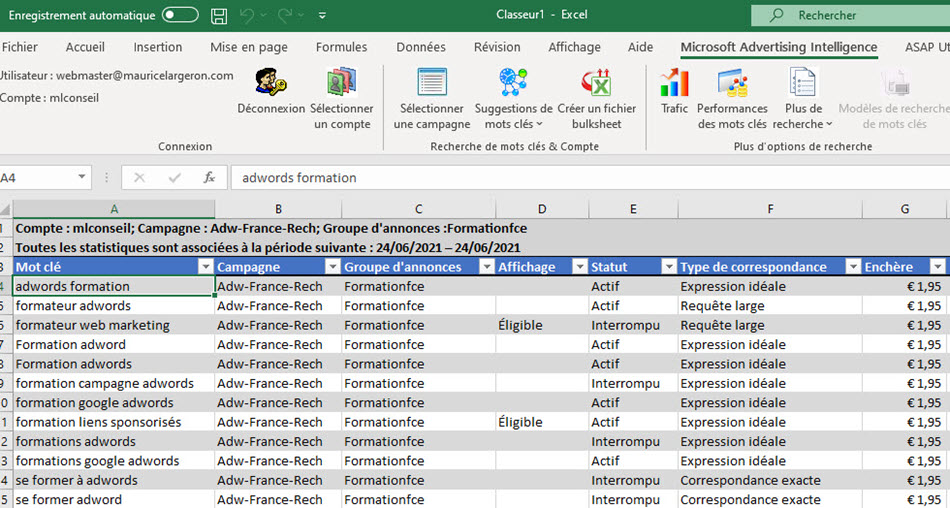Image resolution: width=950 pixels, height=508 pixels.
Task: Select column G header
Action: 905,209
